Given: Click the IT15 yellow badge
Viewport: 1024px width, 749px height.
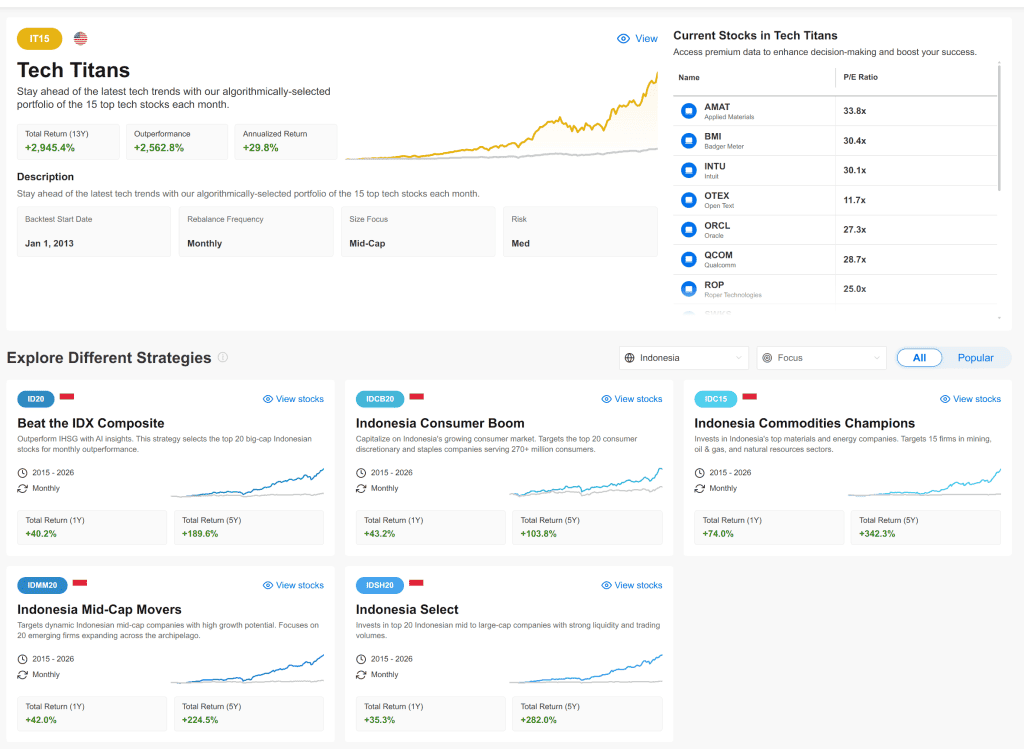Looking at the screenshot, I should (x=40, y=39).
